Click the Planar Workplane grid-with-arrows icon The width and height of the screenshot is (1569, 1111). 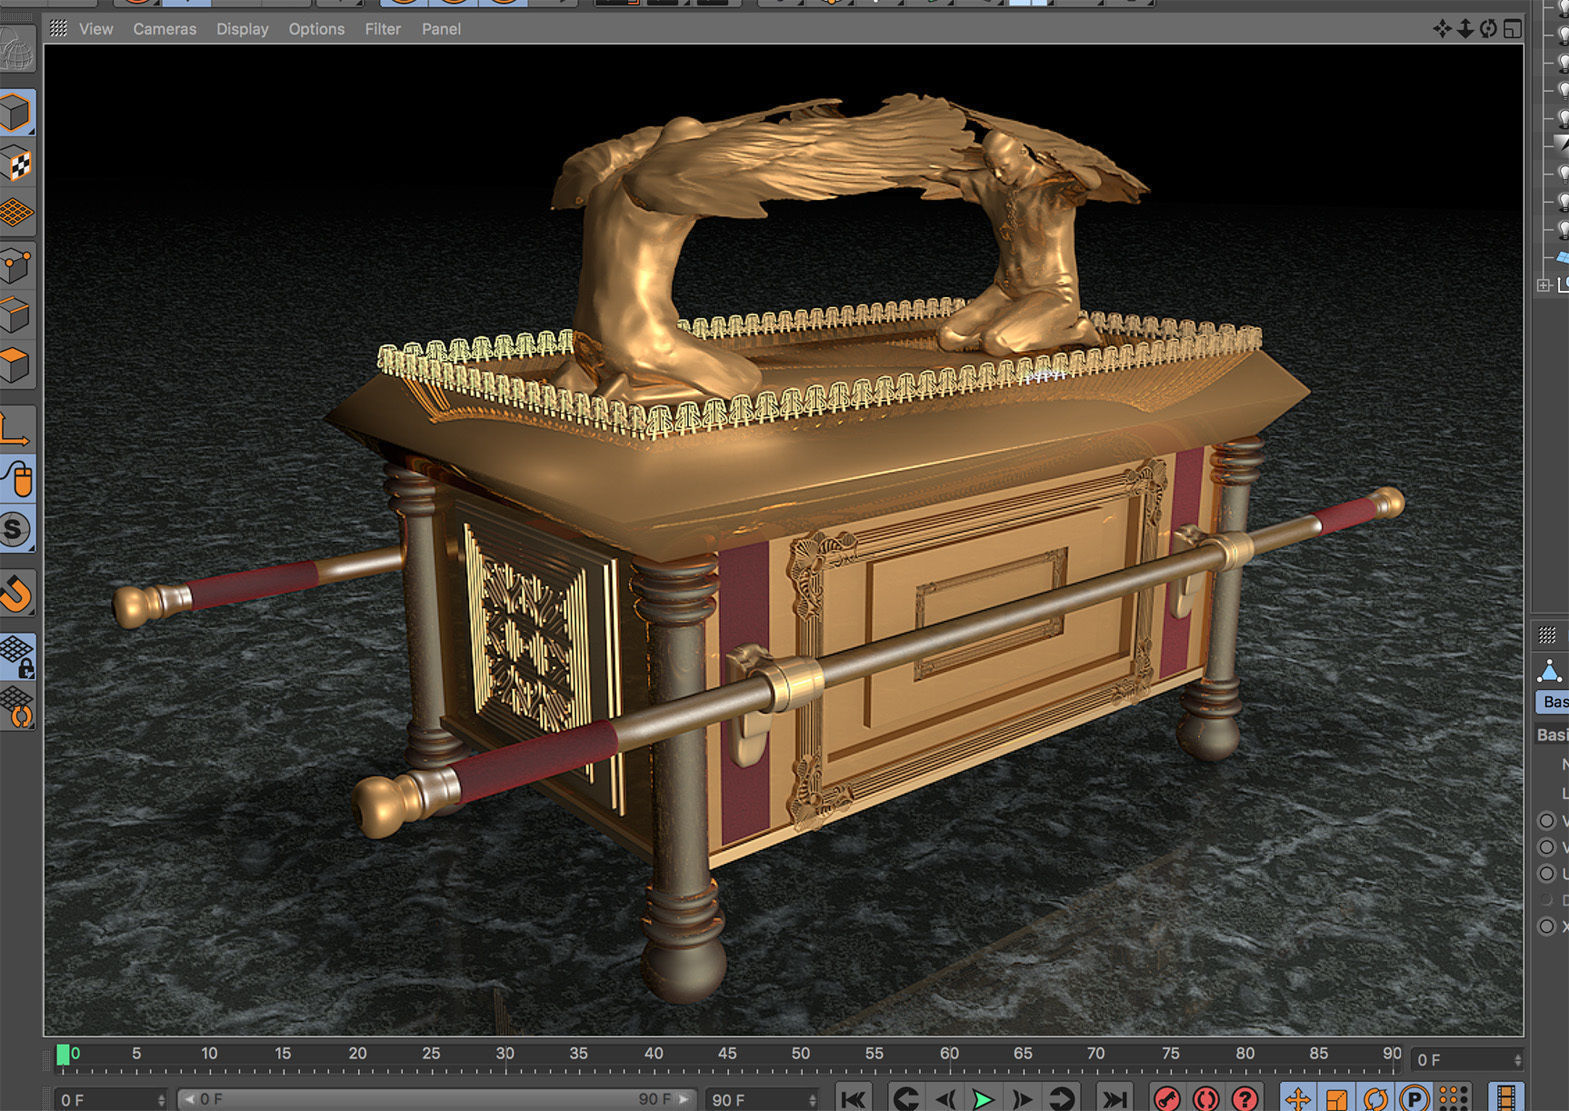coord(16,706)
